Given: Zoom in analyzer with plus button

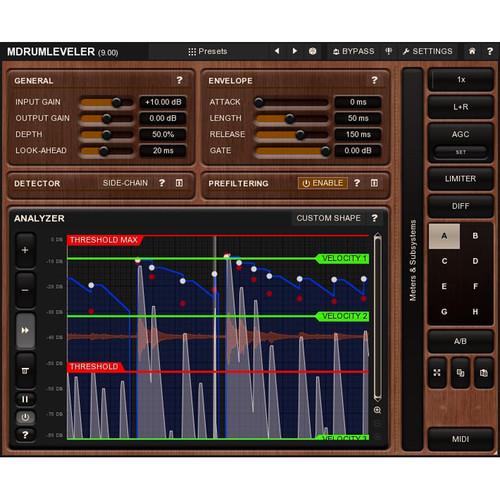Looking at the screenshot, I should (x=25, y=250).
